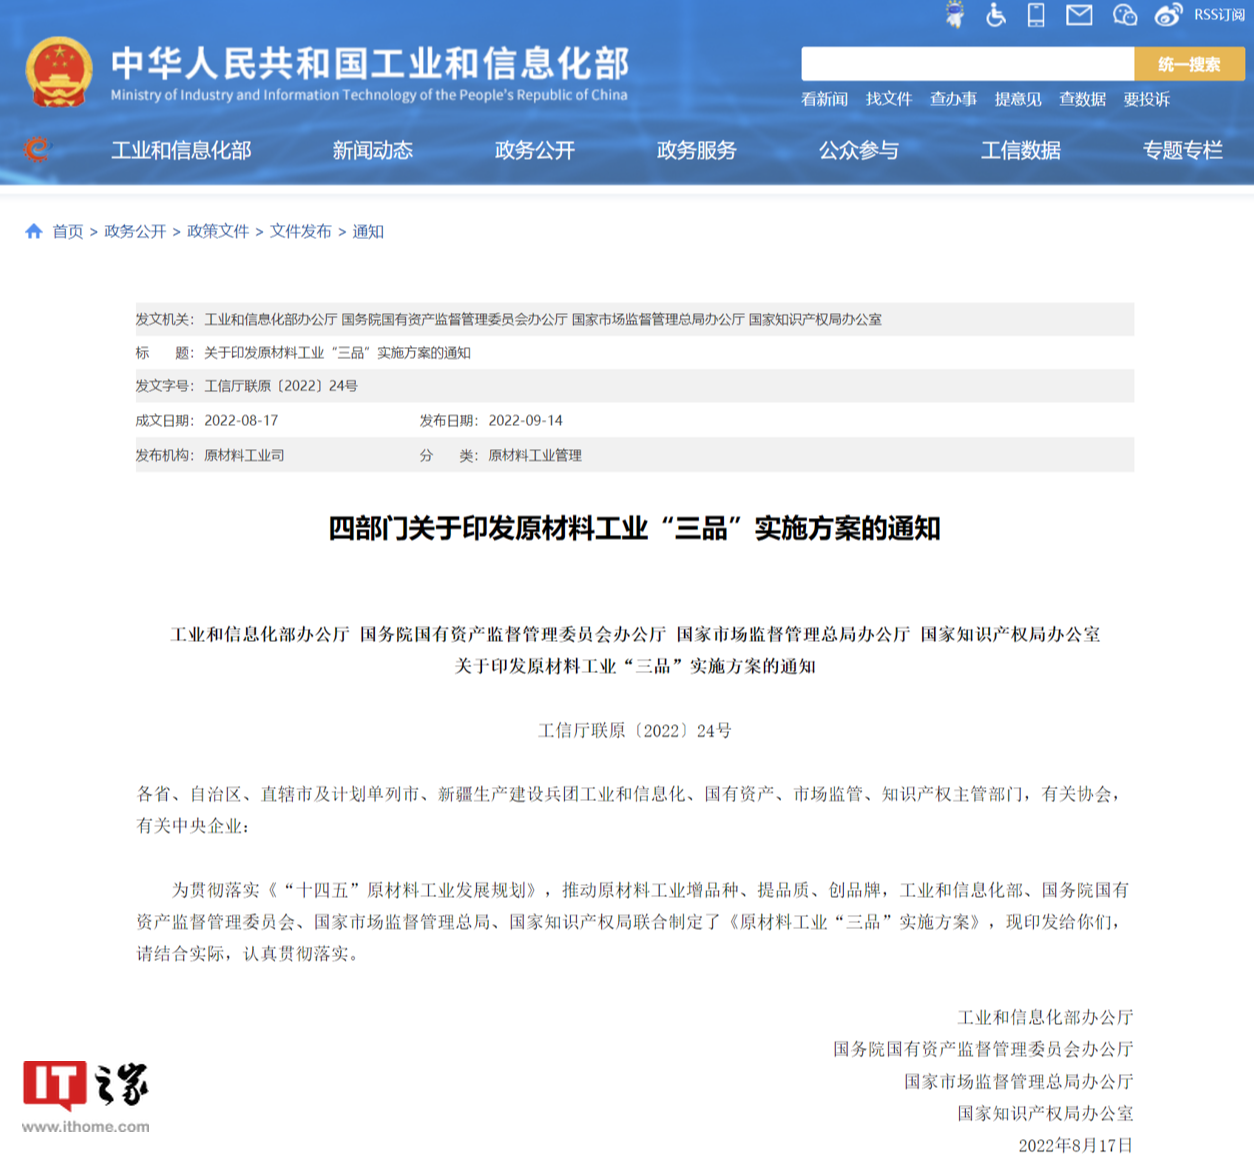Click the bold headline 四部门关于印发原材料工业“三品”实施方案的通知
The image size is (1254, 1154).
635,528
